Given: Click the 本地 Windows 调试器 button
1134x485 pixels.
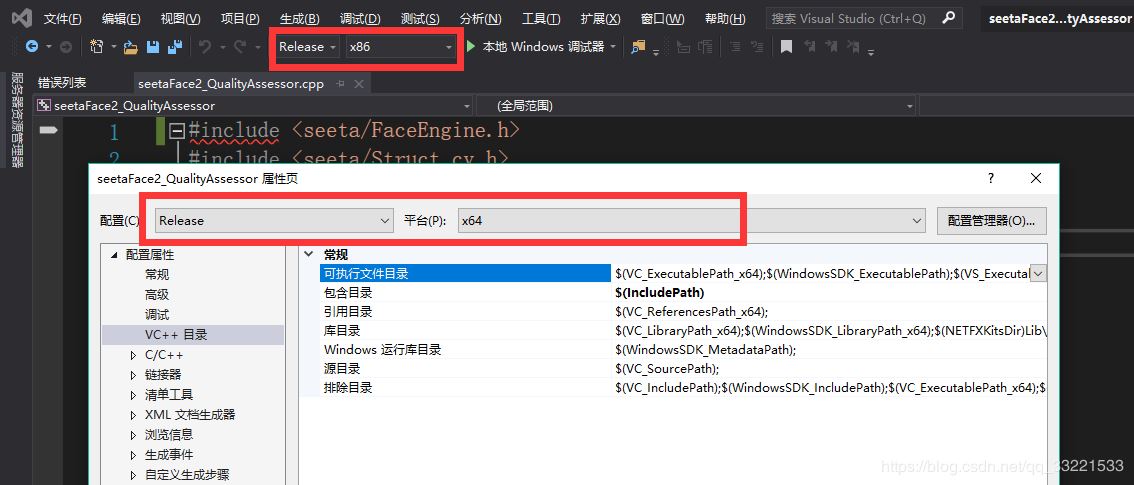Looking at the screenshot, I should click(x=543, y=47).
